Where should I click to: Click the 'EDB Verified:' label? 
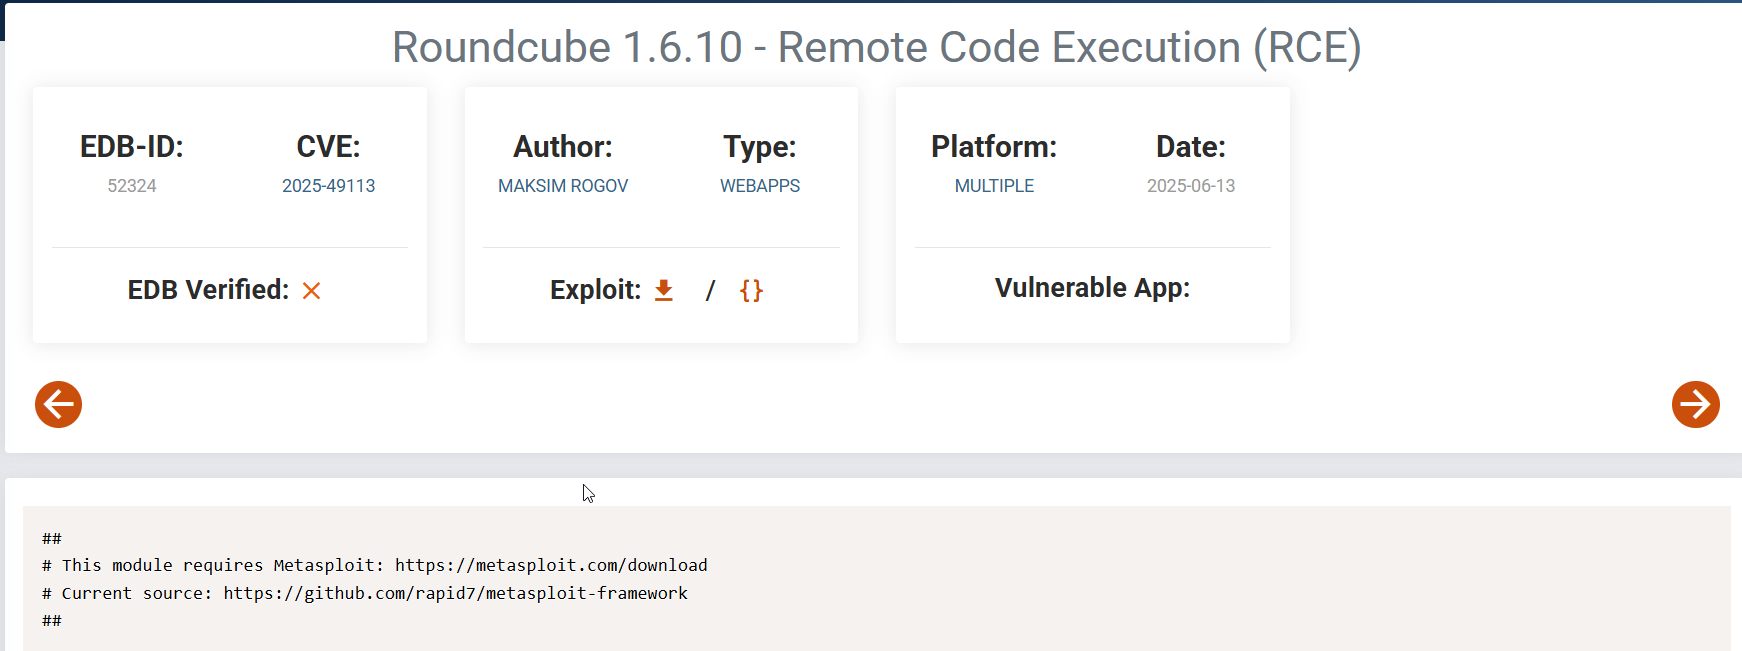[x=208, y=290]
